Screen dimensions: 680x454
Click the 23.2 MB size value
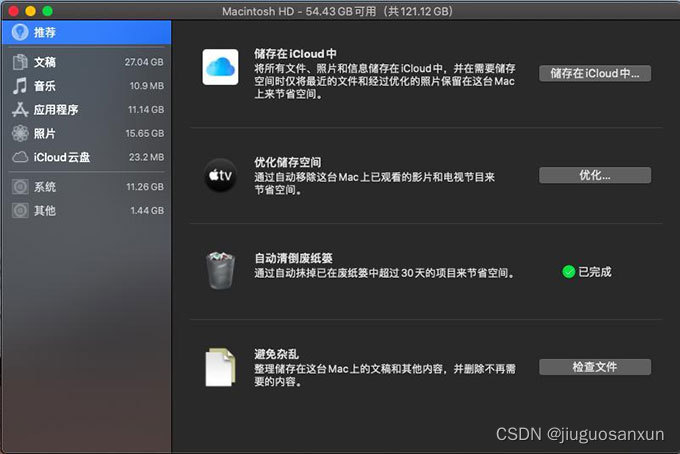(146, 157)
